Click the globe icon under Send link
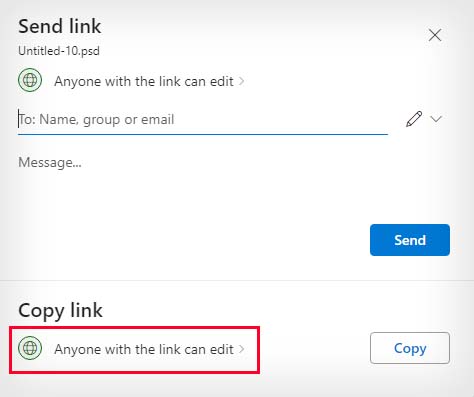 click(30, 80)
